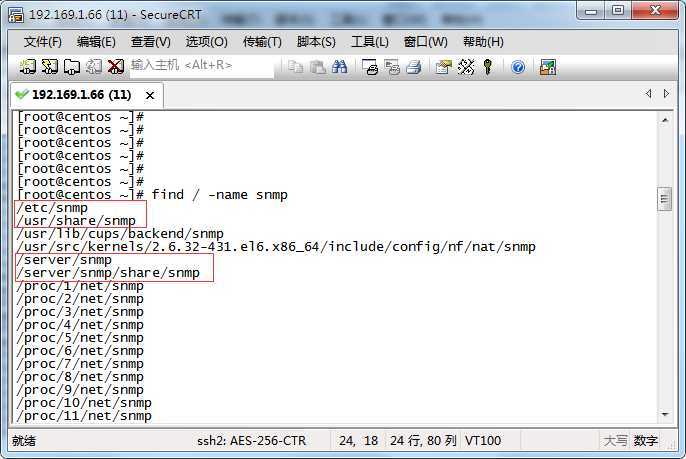Open Session Options toolbar icon

[x=444, y=67]
